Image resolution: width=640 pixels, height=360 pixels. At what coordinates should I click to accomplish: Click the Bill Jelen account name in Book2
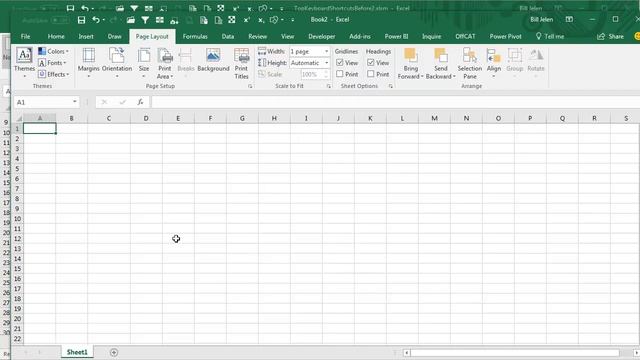pyautogui.click(x=542, y=20)
